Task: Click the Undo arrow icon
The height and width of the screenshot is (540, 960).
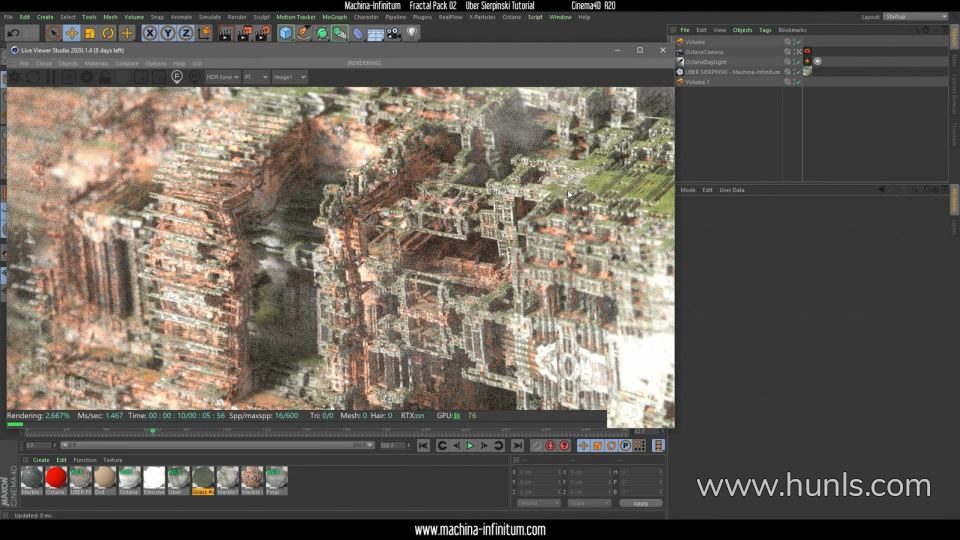Action: pos(13,33)
